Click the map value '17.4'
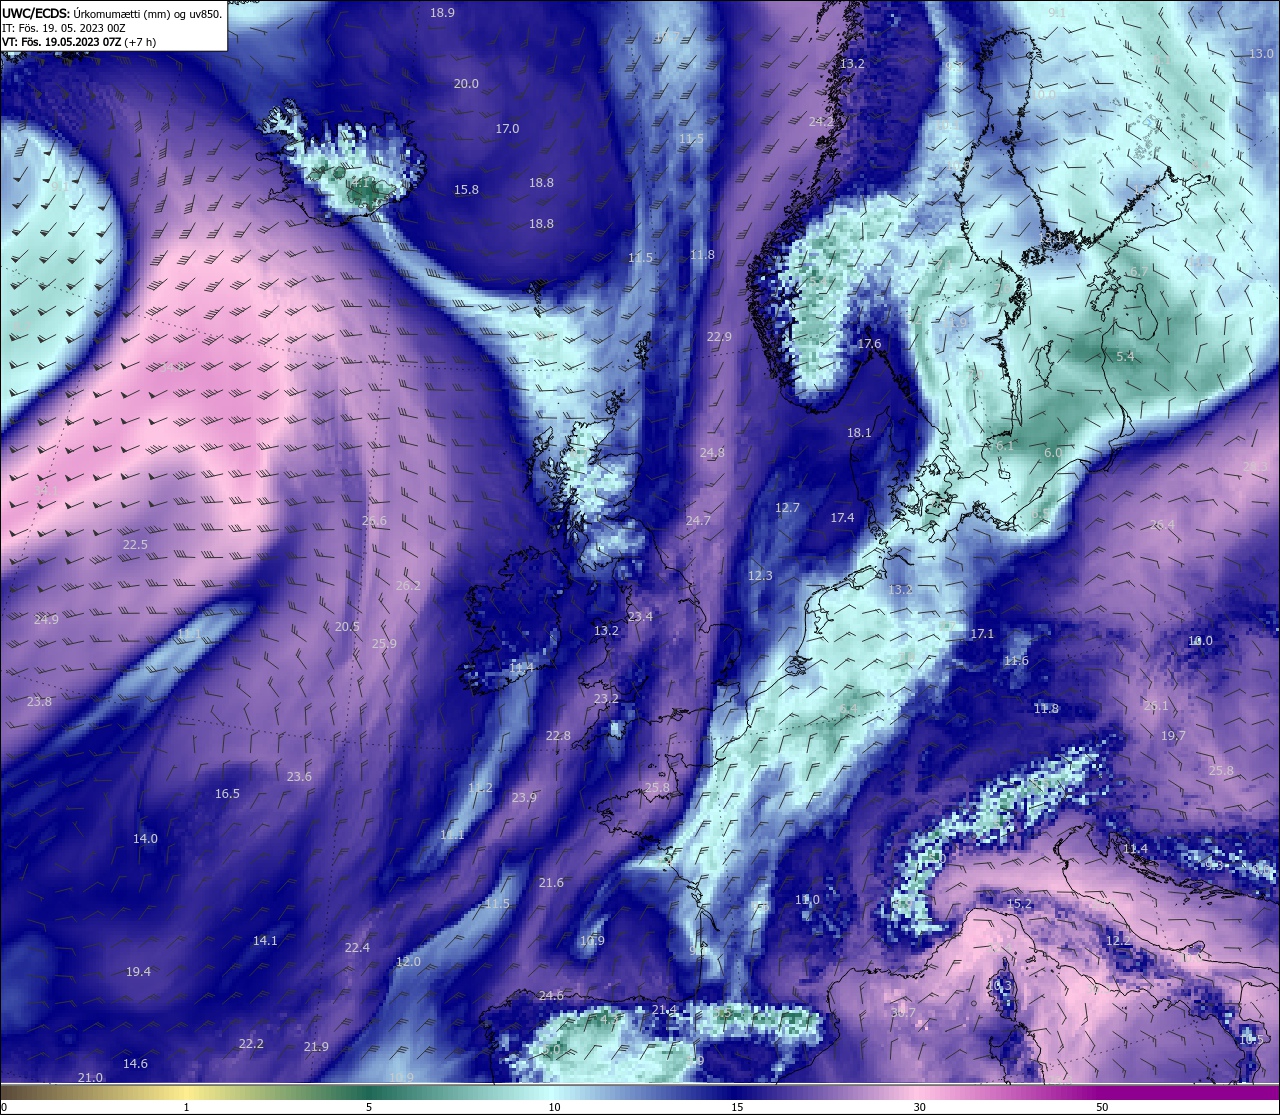Screen dimensions: 1280x1115 (842, 518)
